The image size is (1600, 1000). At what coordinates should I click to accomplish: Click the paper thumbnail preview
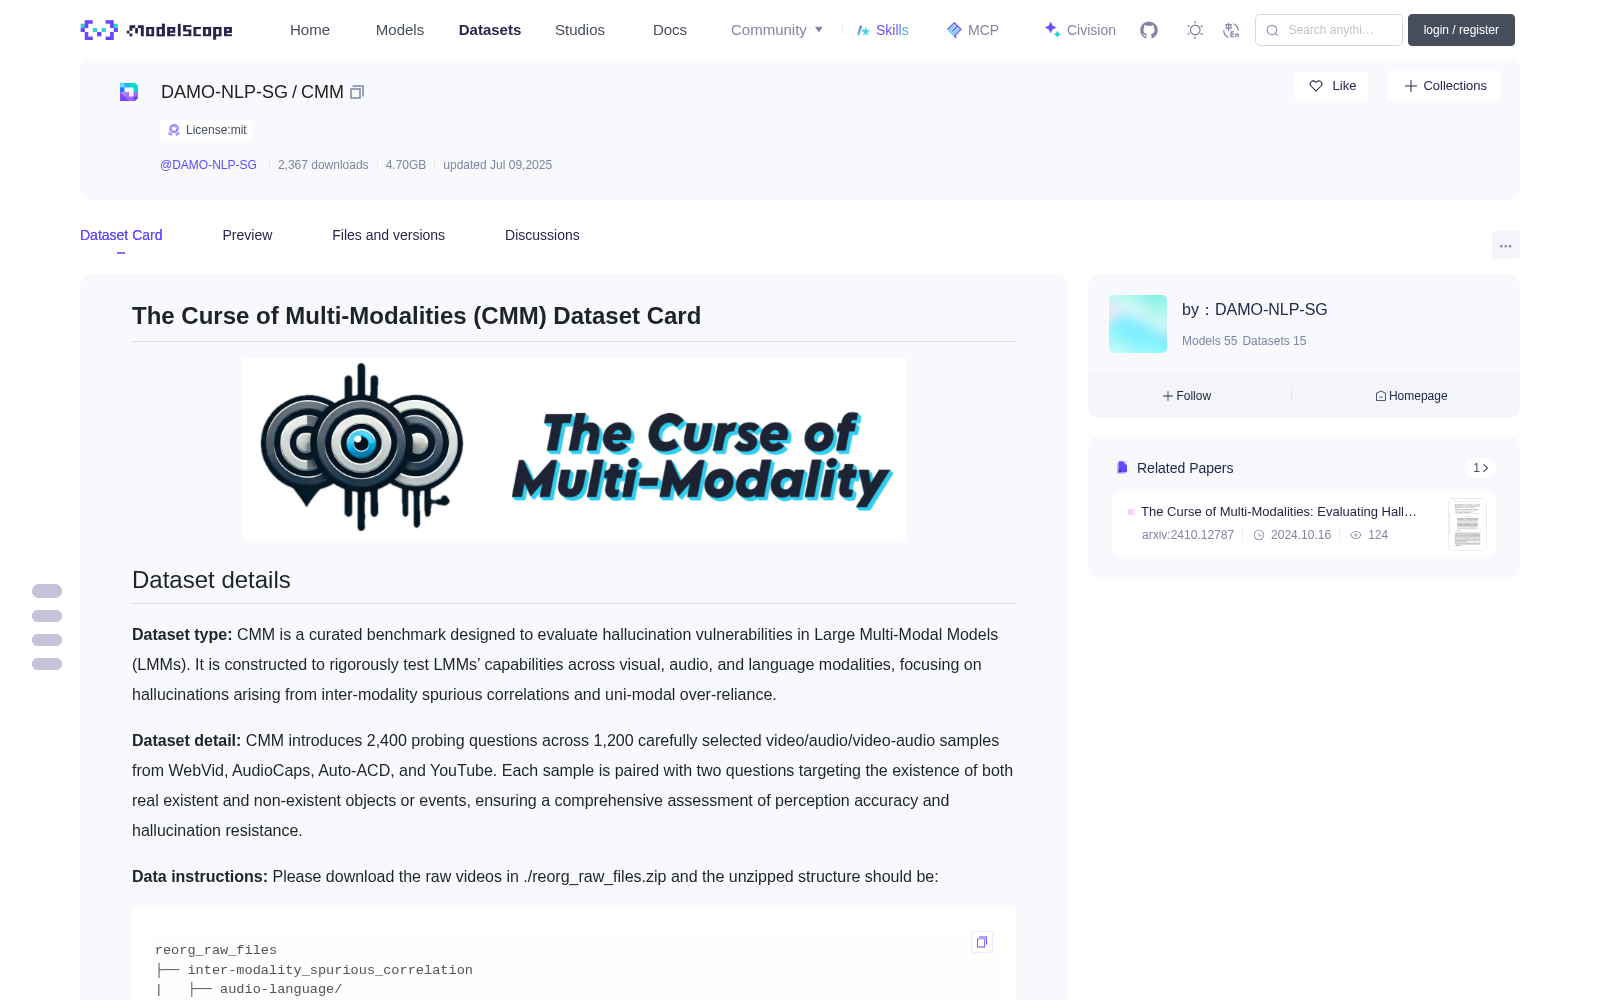pyautogui.click(x=1467, y=524)
